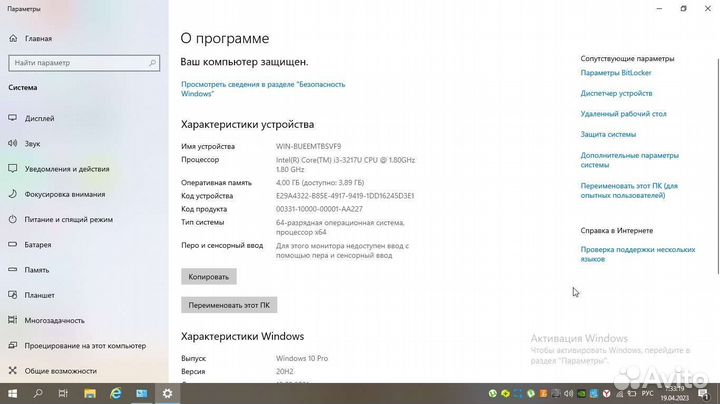This screenshot has height=404, width=720.
Task: Click the 20H2 version value
Action: pyautogui.click(x=285, y=371)
